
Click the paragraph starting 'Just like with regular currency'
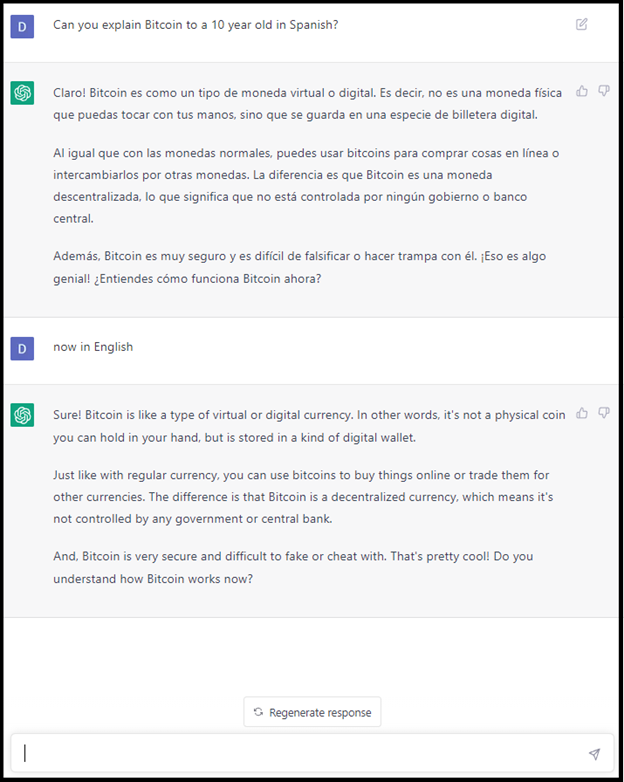pos(303,497)
